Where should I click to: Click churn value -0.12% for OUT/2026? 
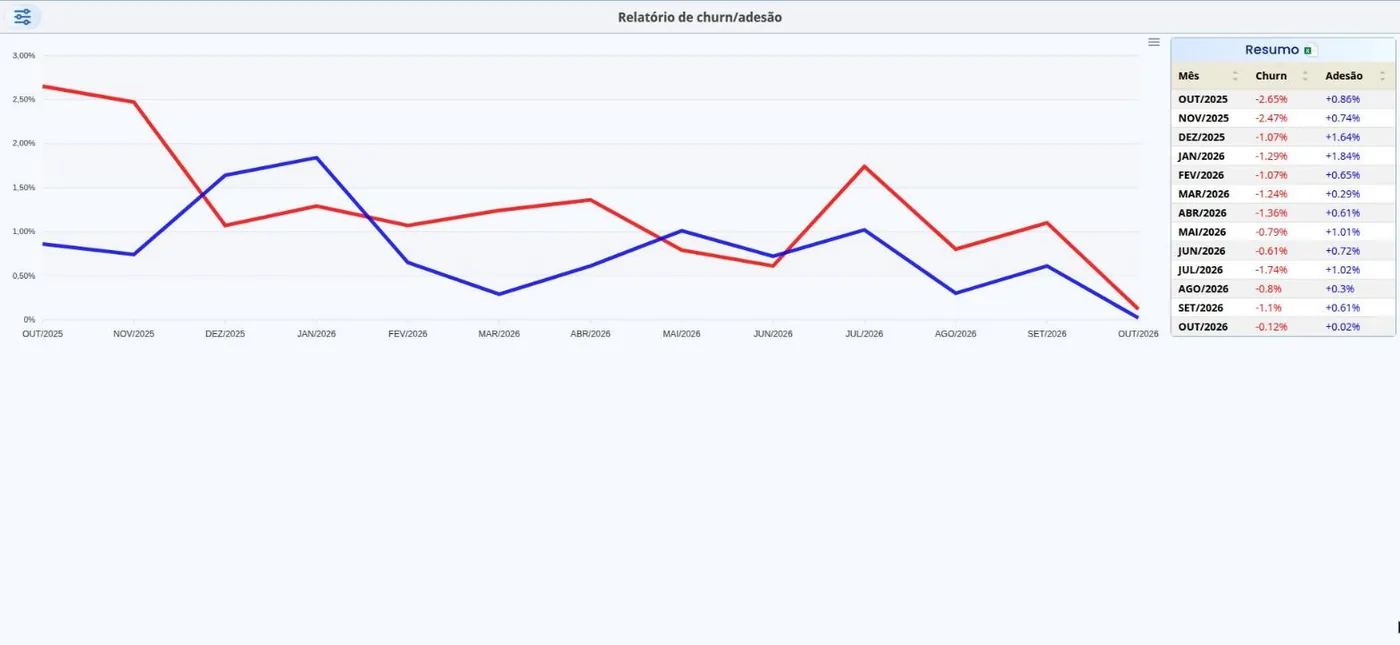pos(1271,327)
